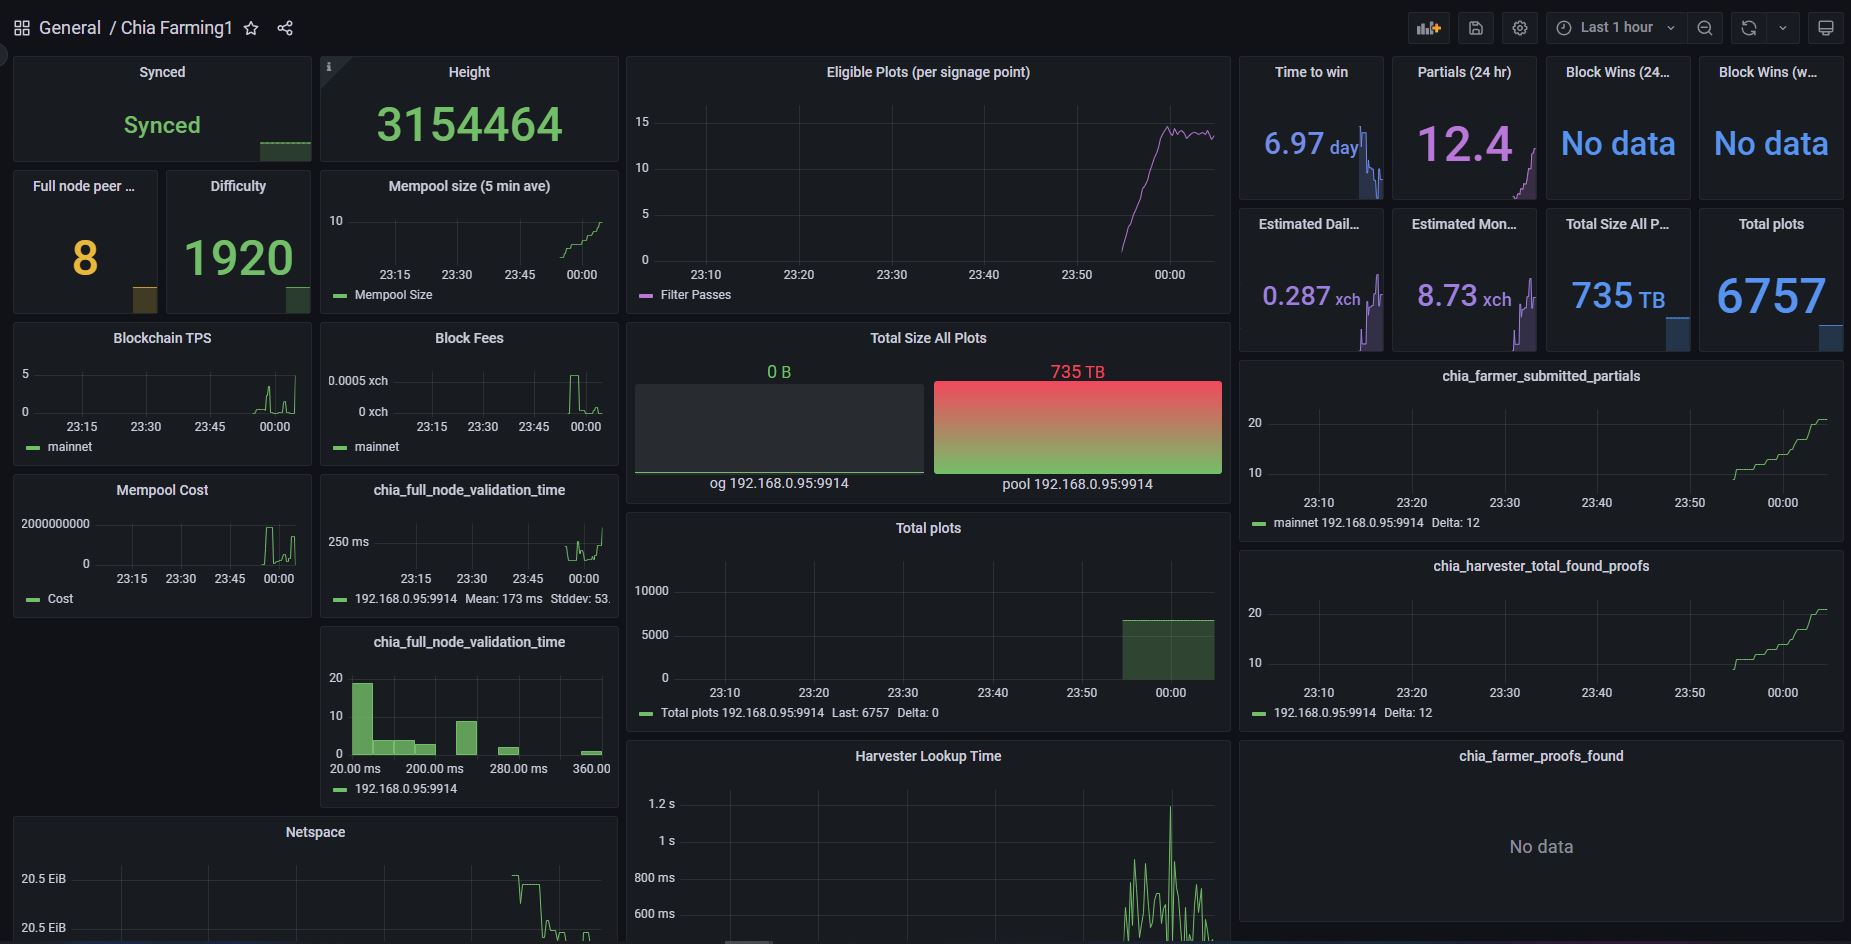Open the Difficulty panel title dropdown
Viewport: 1851px width, 944px height.
(238, 186)
